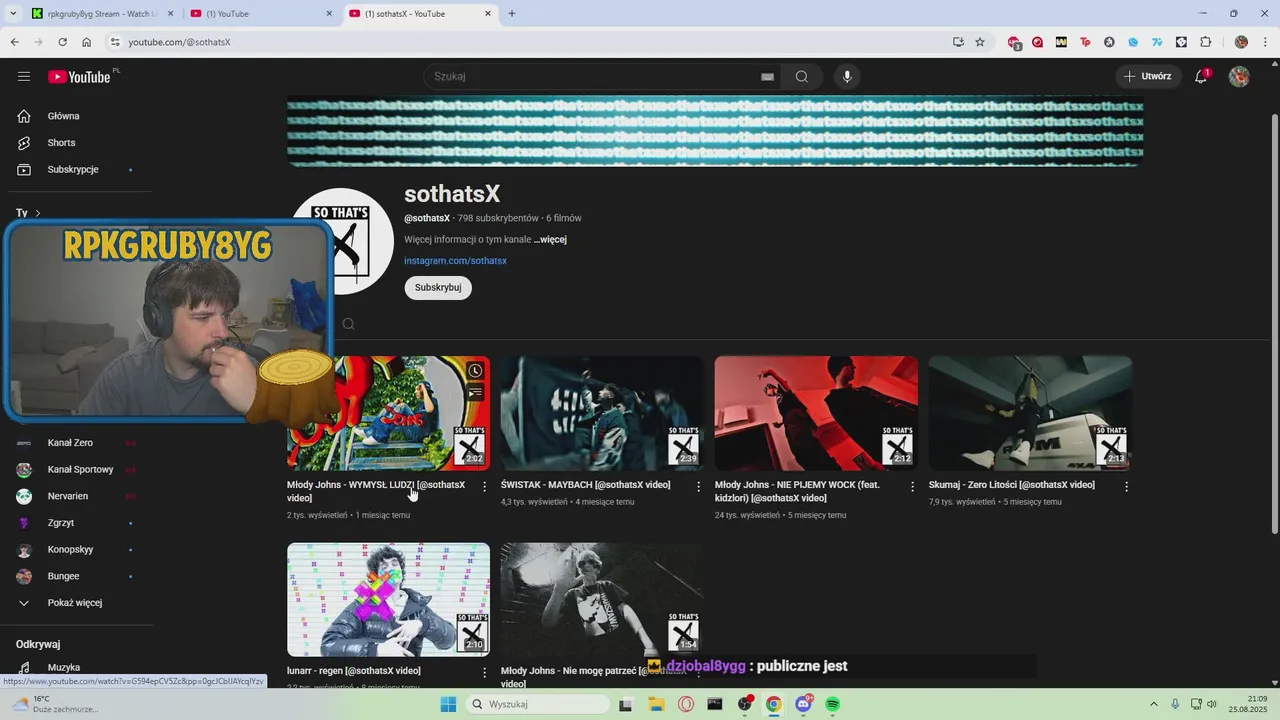
Task: Open Skumaj - Zero Litości thumbnail
Action: click(1030, 413)
